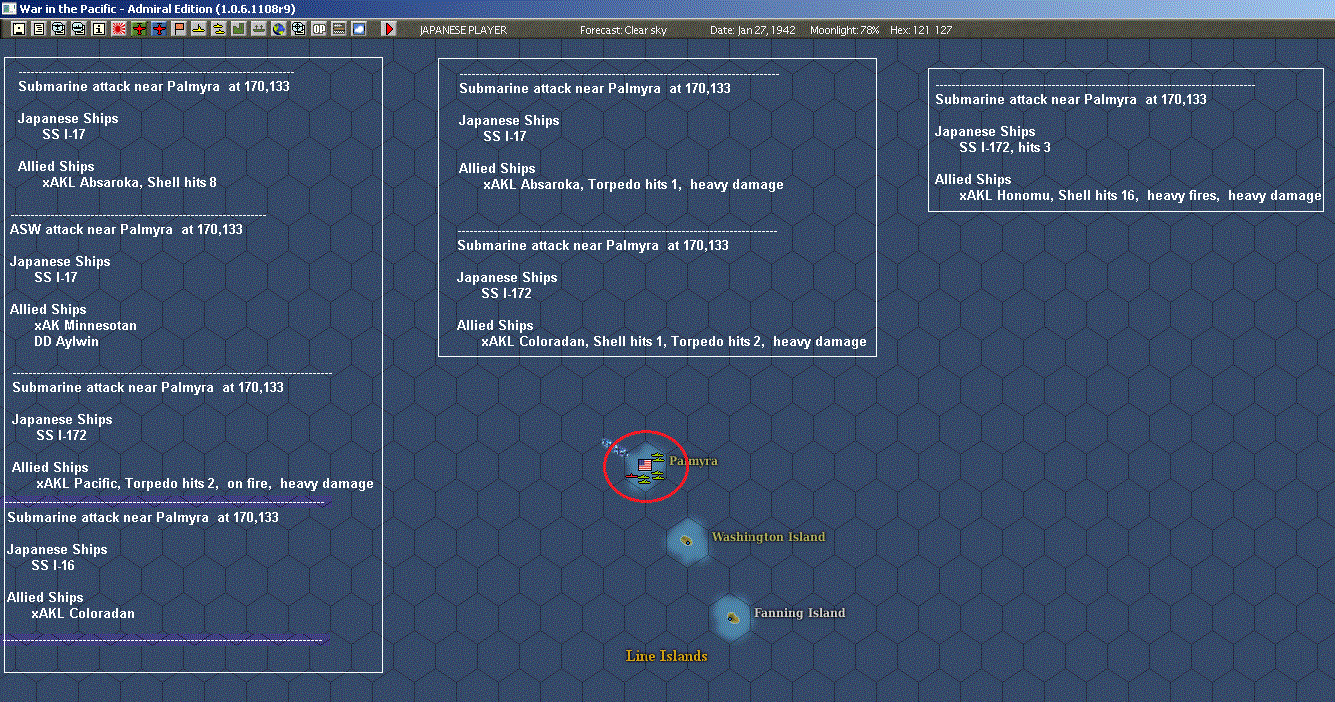Click the DD Aylwin entry
This screenshot has width=1335, height=702.
pos(66,341)
